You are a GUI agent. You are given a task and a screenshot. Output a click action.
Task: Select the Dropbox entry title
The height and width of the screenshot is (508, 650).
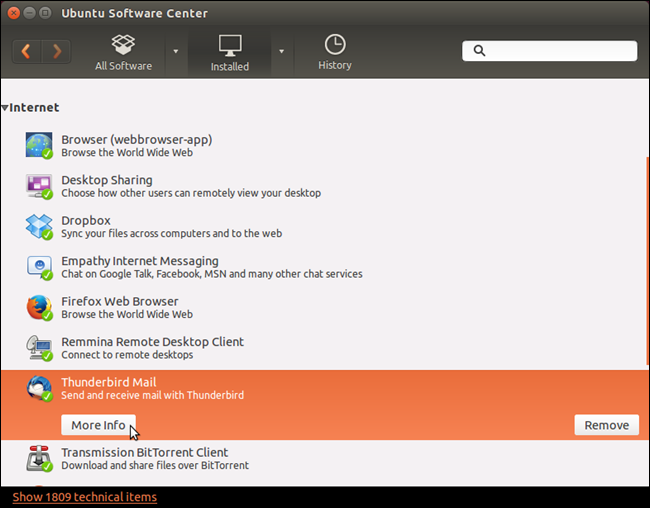(x=86, y=220)
